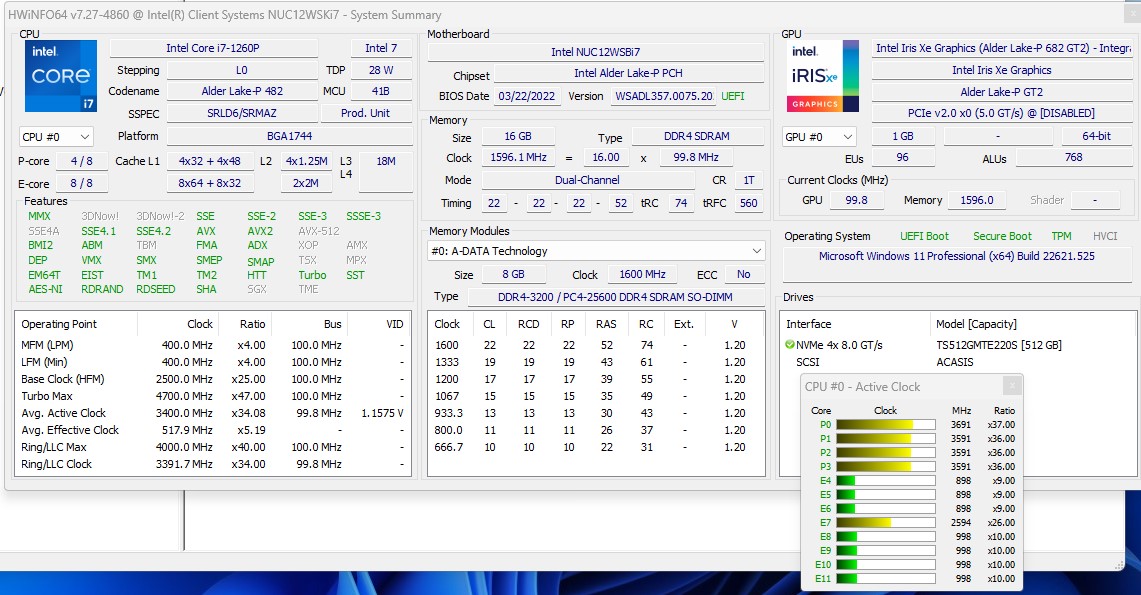Viewport: 1141px width, 595px height.
Task: Click the P0 core clock bar
Action: (x=886, y=425)
